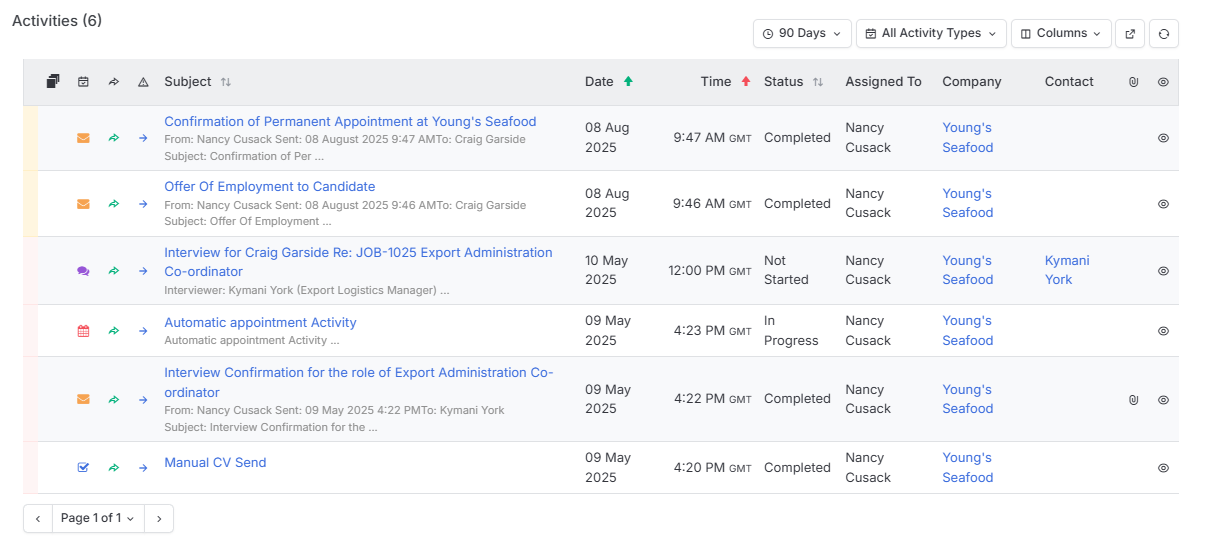View Craig Garside interview via eye icon

pos(1163,271)
